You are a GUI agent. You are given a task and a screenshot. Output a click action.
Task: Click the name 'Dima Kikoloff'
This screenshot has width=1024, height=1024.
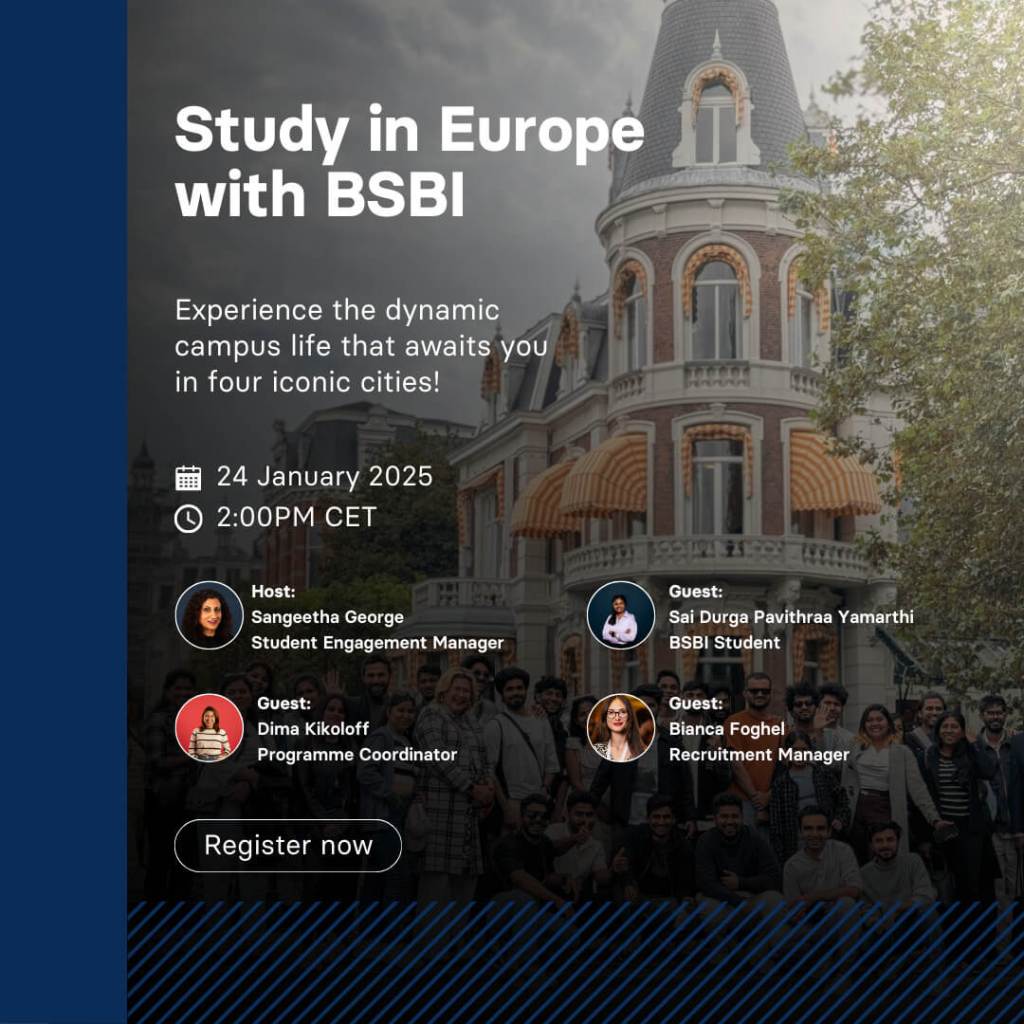click(313, 729)
